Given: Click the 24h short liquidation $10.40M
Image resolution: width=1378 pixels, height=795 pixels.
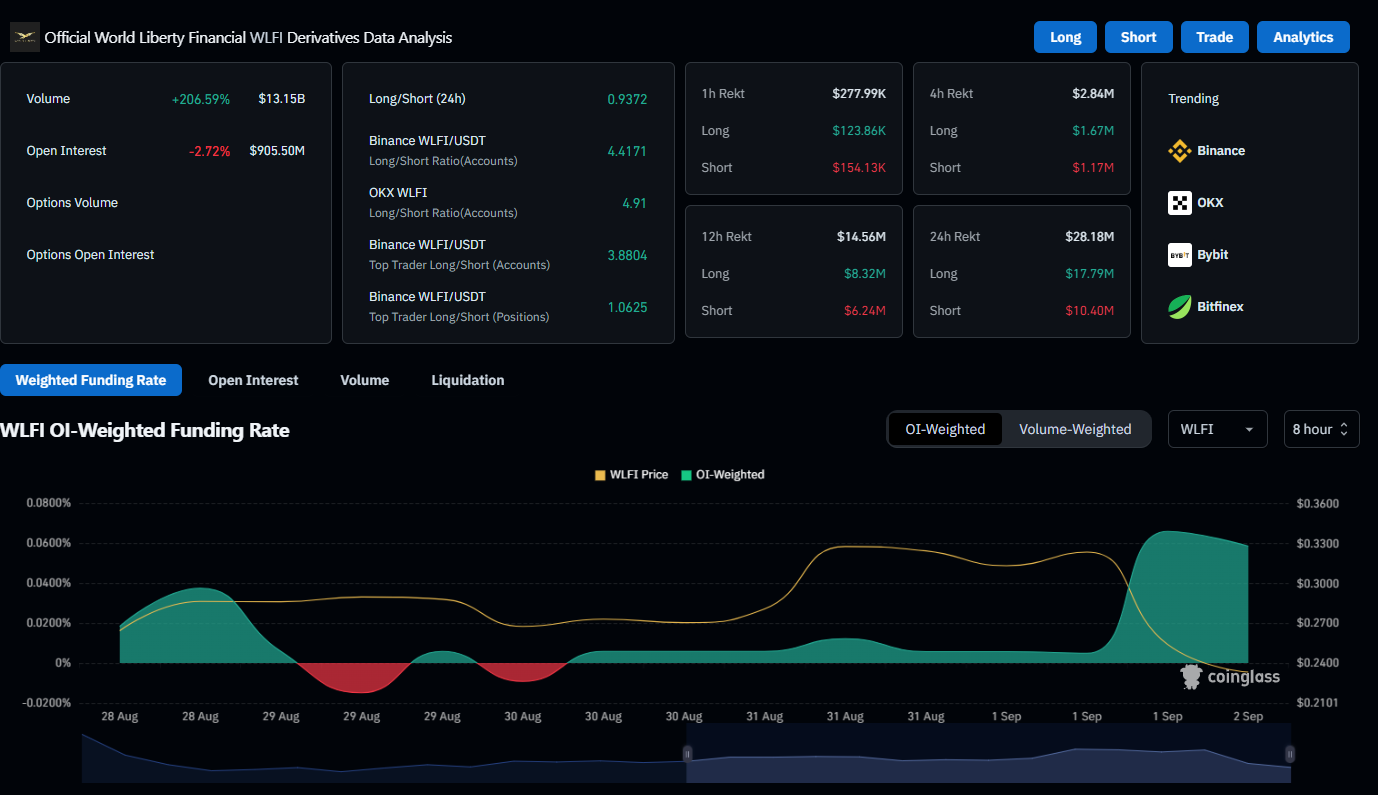Looking at the screenshot, I should click(x=1090, y=311).
